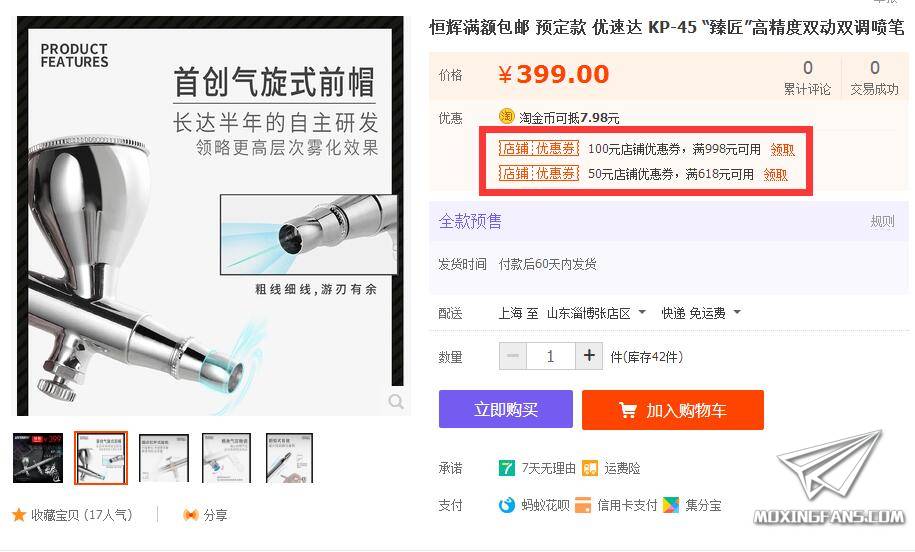Click the green 7天无理由 icon
Image resolution: width=915 pixels, height=552 pixels.
coord(507,468)
